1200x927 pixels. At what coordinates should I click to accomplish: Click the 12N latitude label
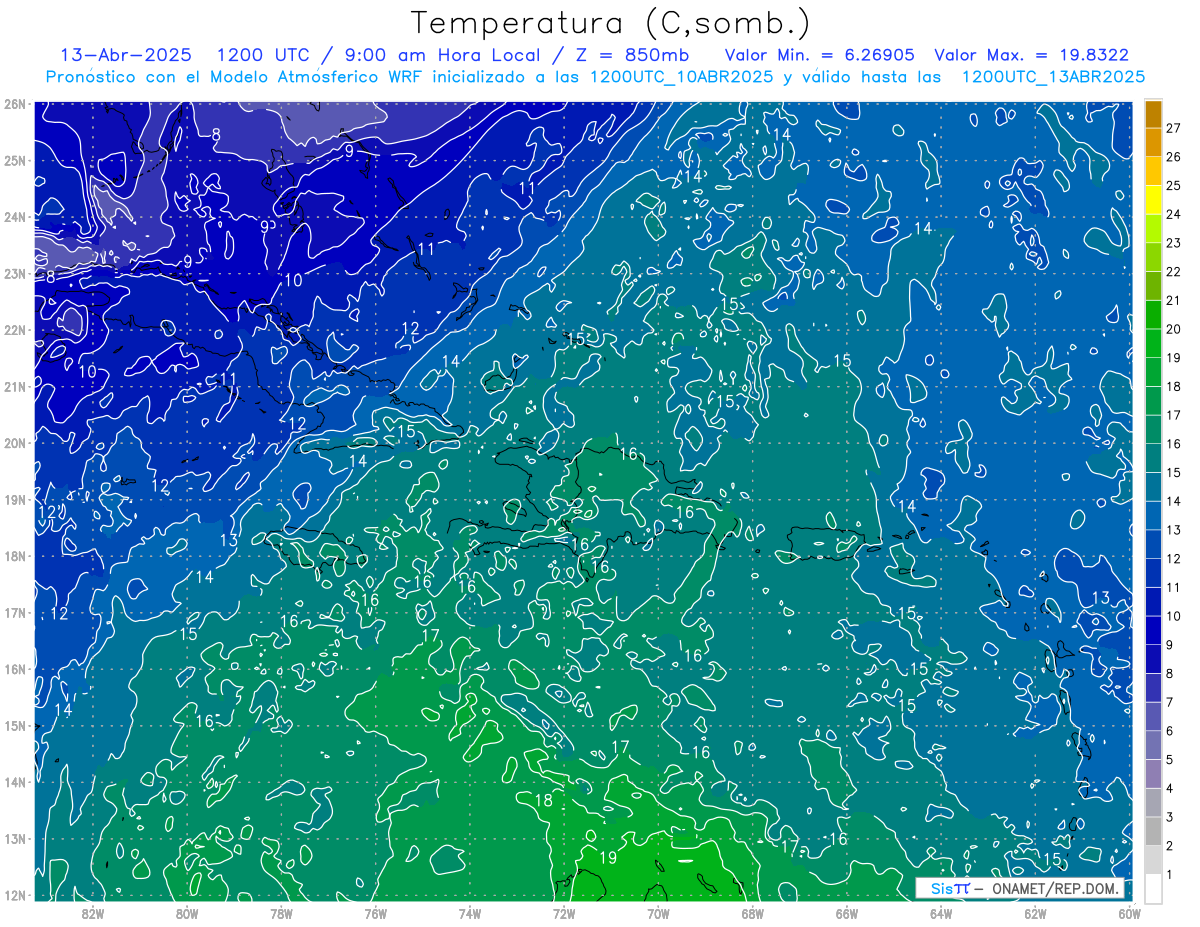[x=14, y=895]
